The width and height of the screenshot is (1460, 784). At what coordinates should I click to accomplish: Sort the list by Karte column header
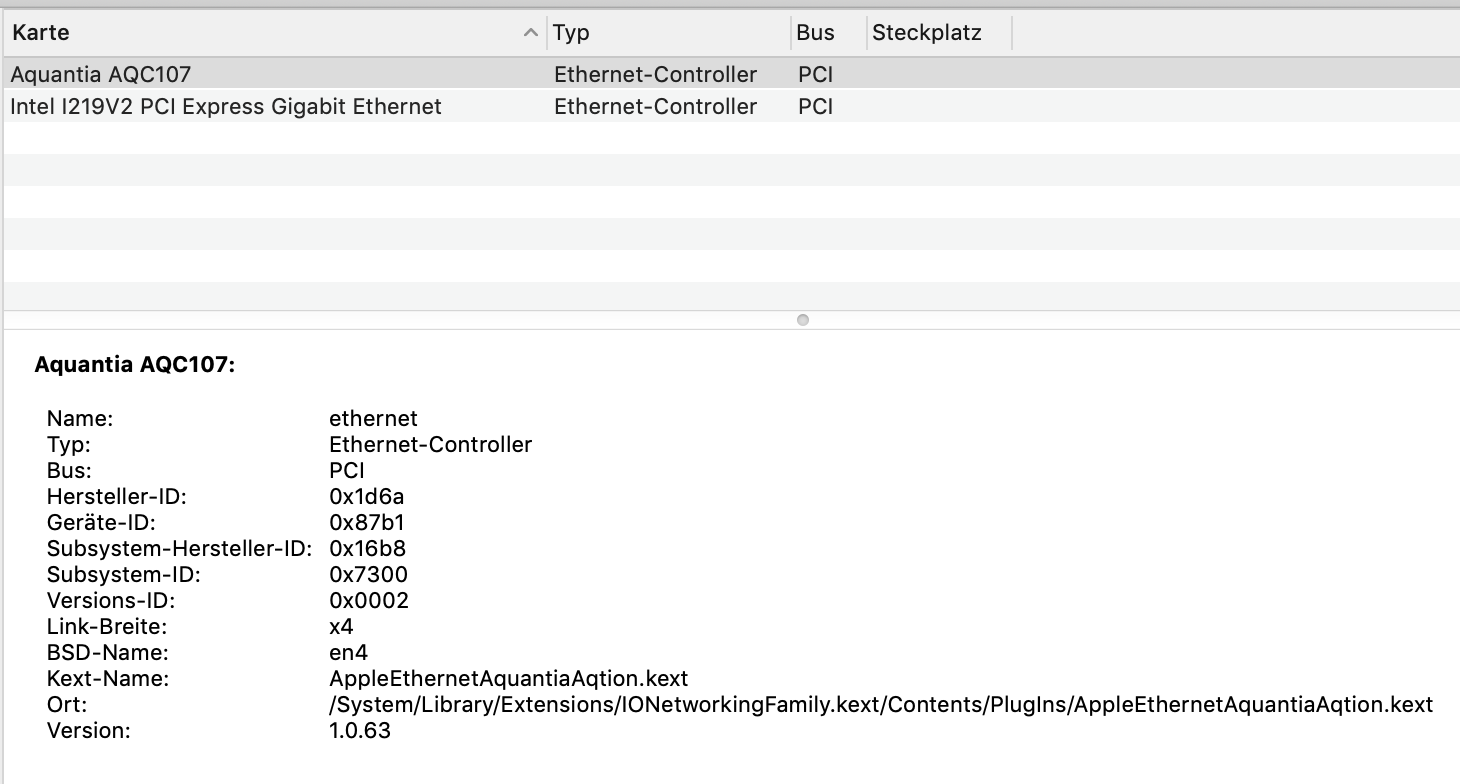pyautogui.click(x=41, y=33)
